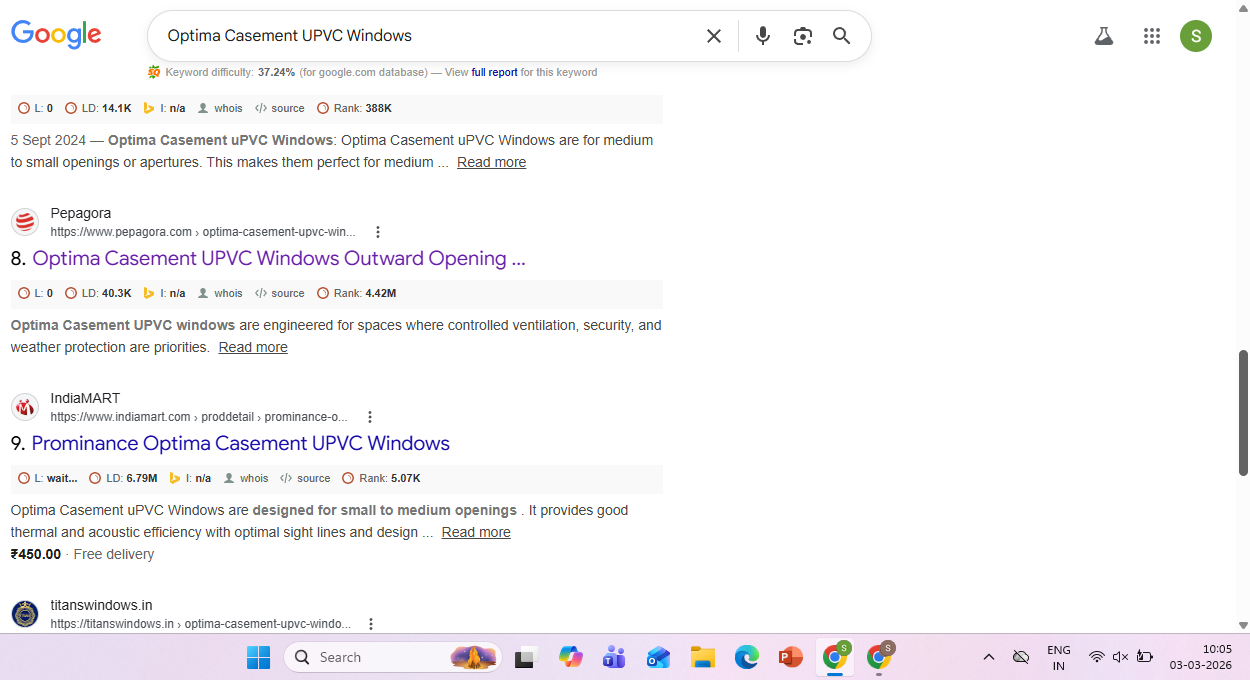Open File Explorer from taskbar
This screenshot has width=1250, height=680.
tap(703, 657)
